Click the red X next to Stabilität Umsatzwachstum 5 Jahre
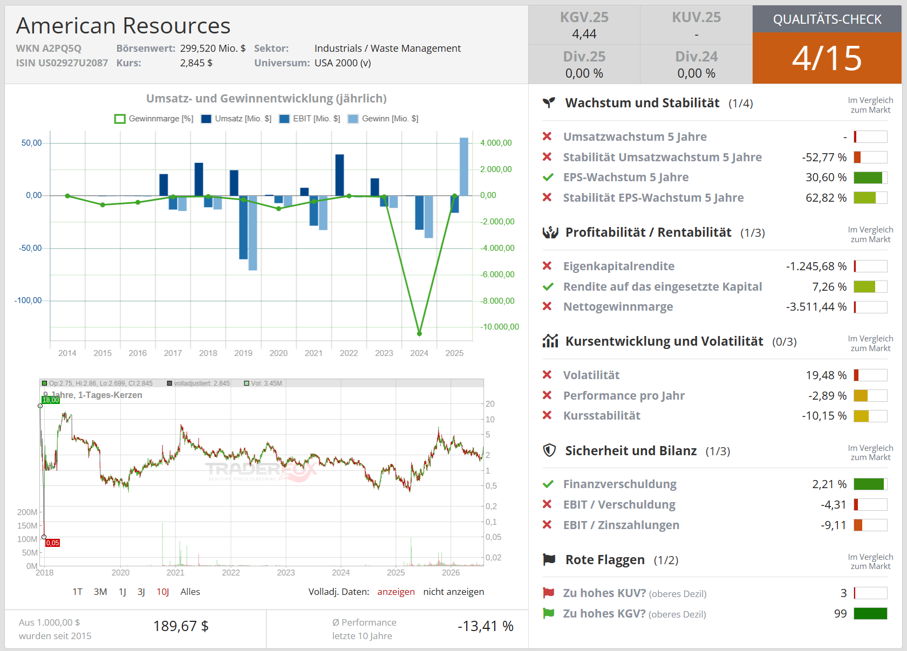Viewport: 907px width, 651px height. tap(547, 157)
